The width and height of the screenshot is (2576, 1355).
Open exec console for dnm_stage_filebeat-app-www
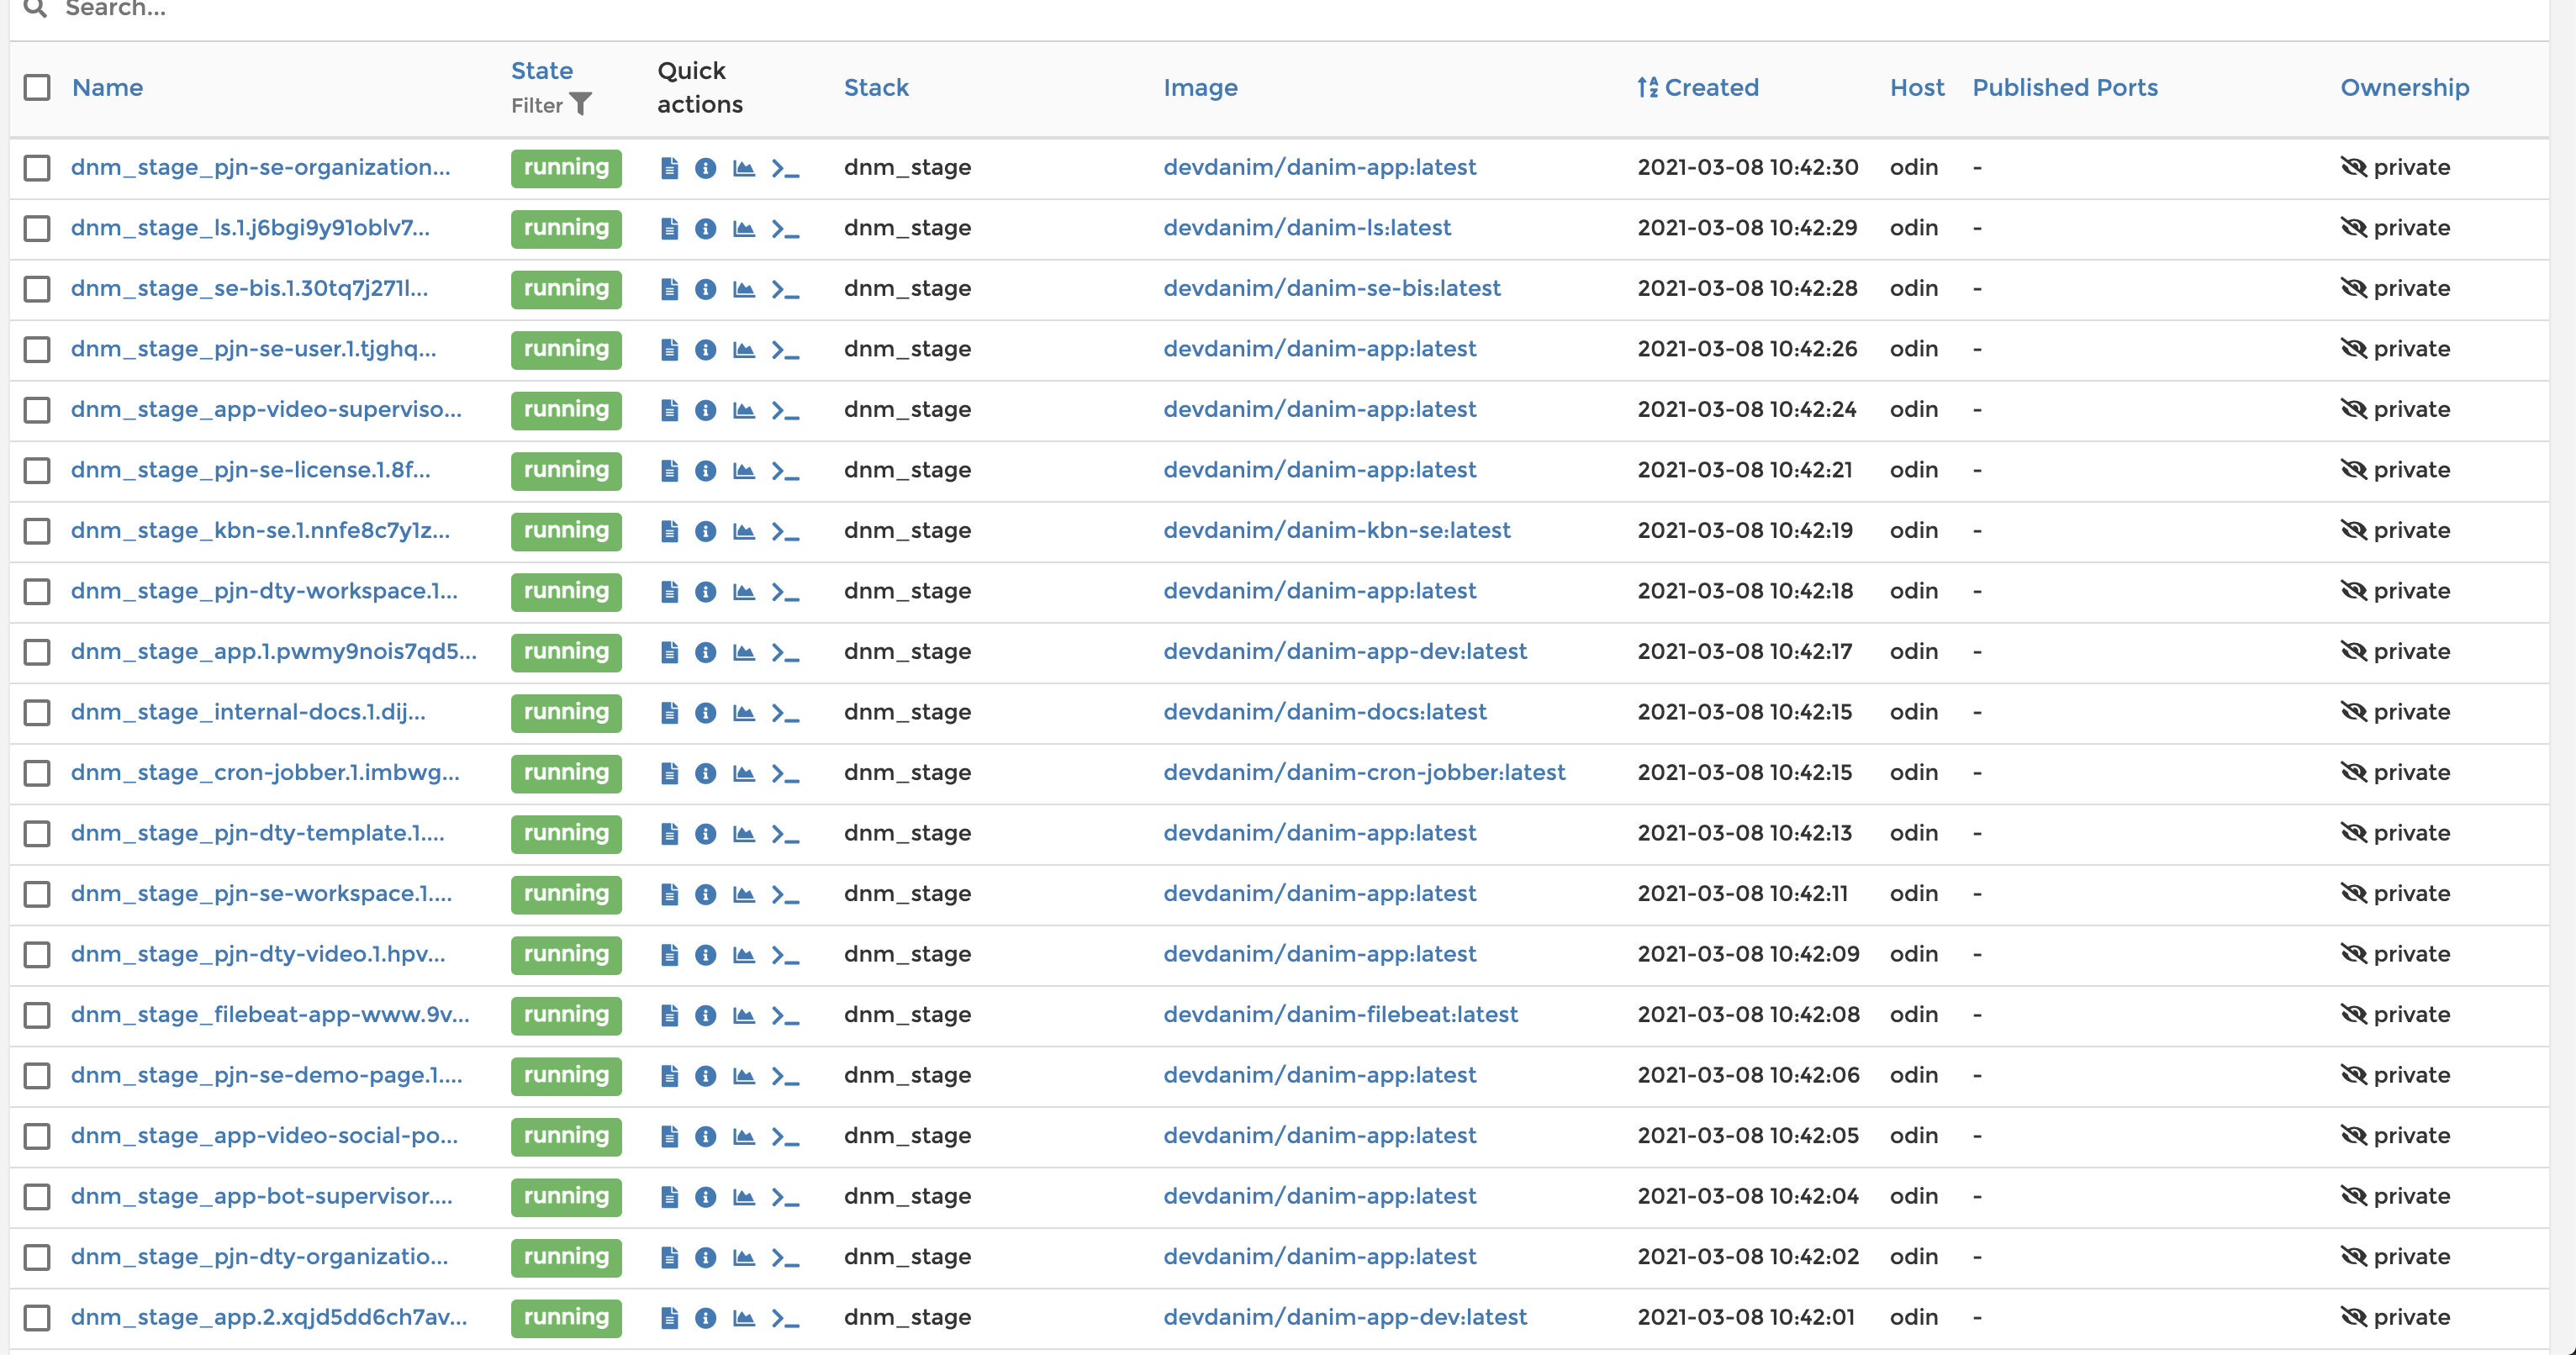(x=784, y=1014)
